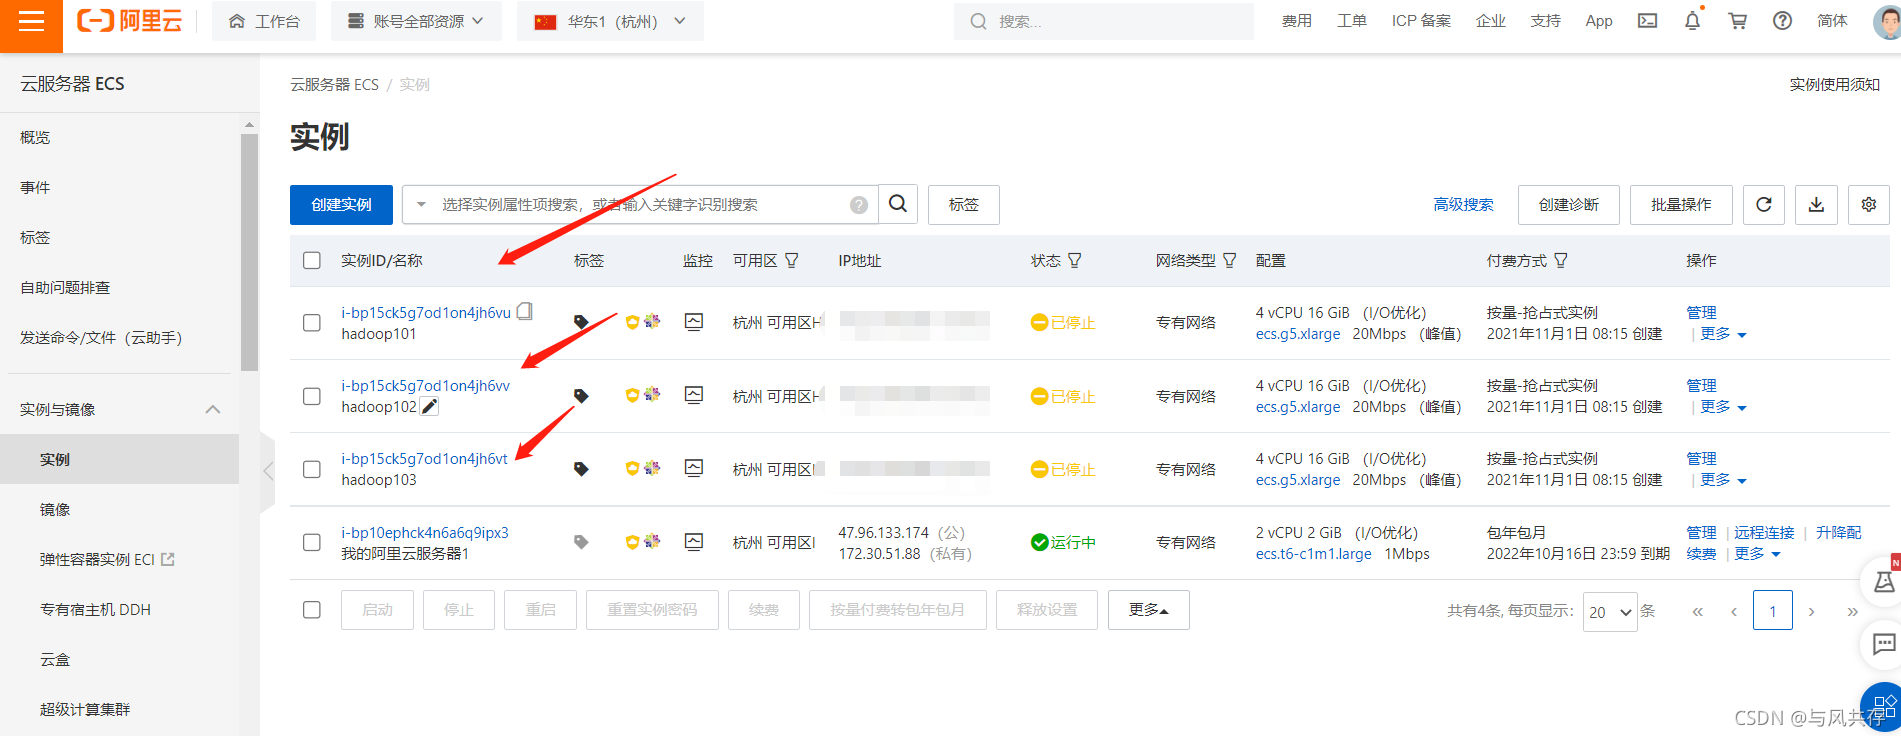
Task: Click the 标签 filter button
Action: point(964,205)
